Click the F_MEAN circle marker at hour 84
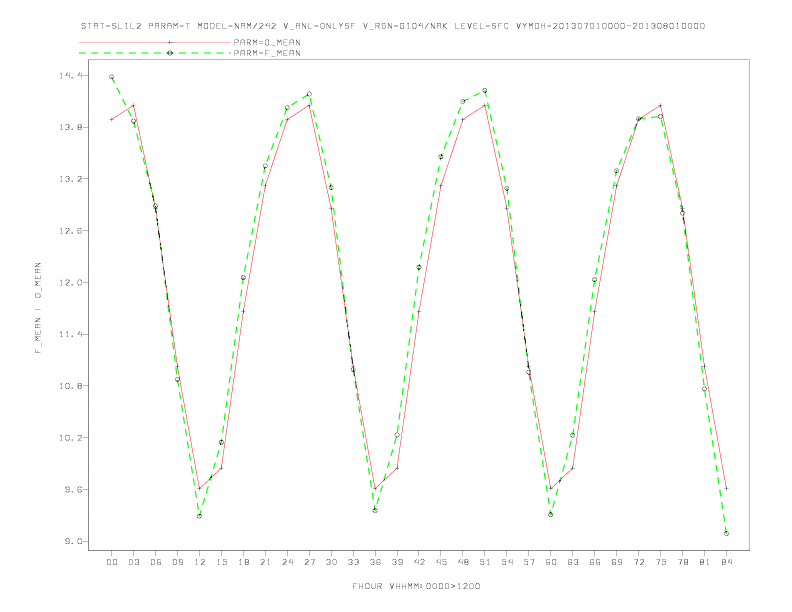The height and width of the screenshot is (612, 792). coord(726,534)
